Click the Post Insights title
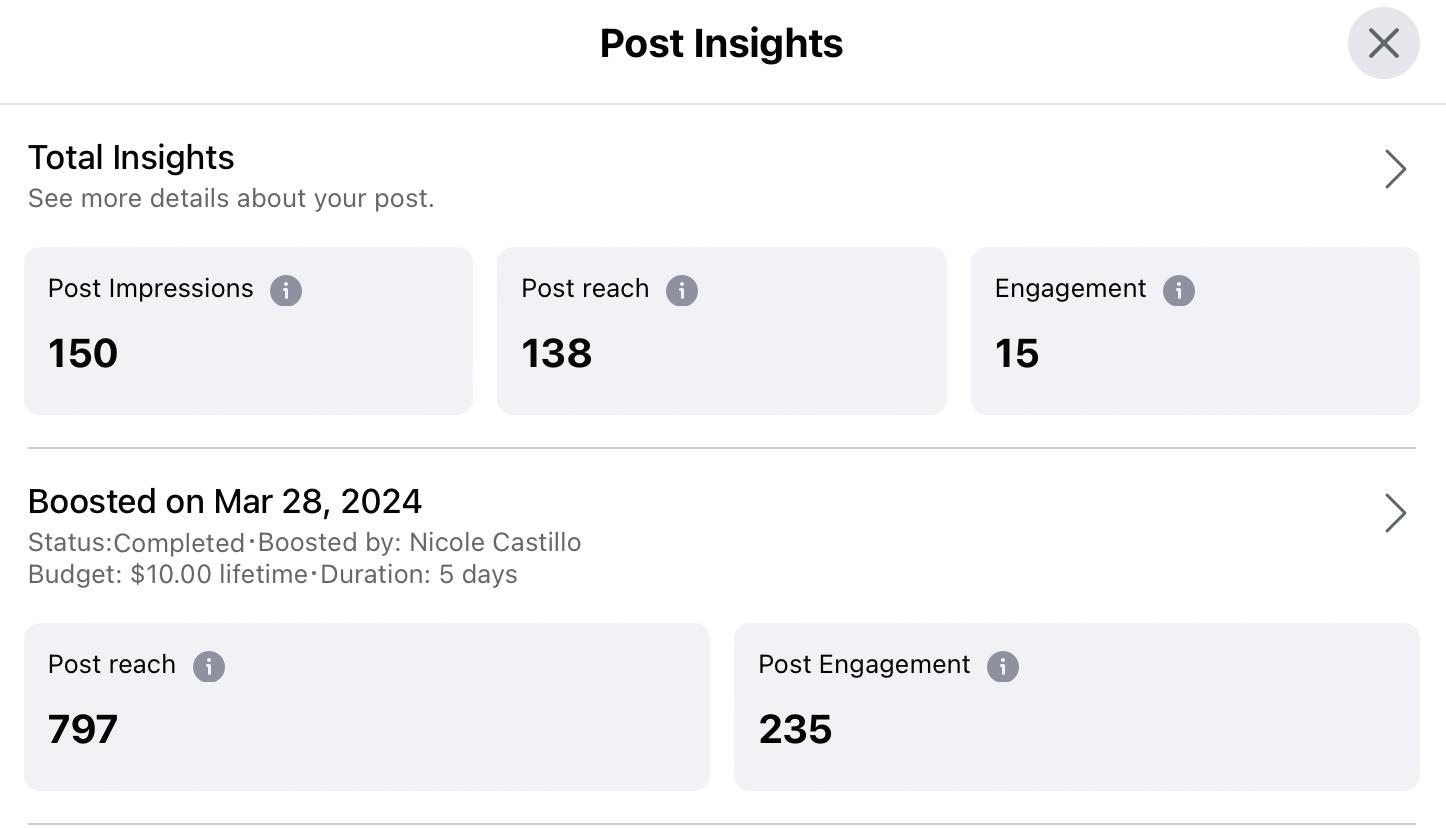Viewport: 1446px width, 828px height. coord(721,43)
